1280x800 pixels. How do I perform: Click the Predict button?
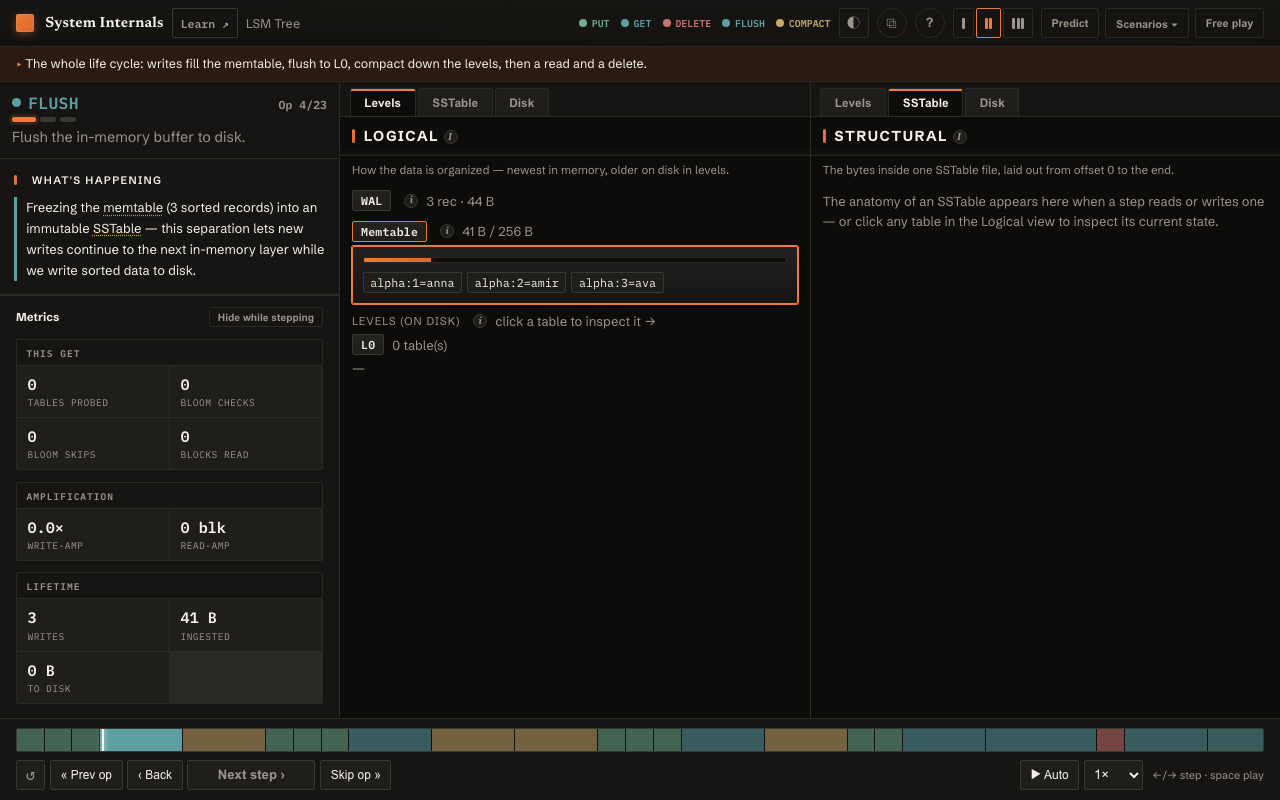tap(1070, 23)
